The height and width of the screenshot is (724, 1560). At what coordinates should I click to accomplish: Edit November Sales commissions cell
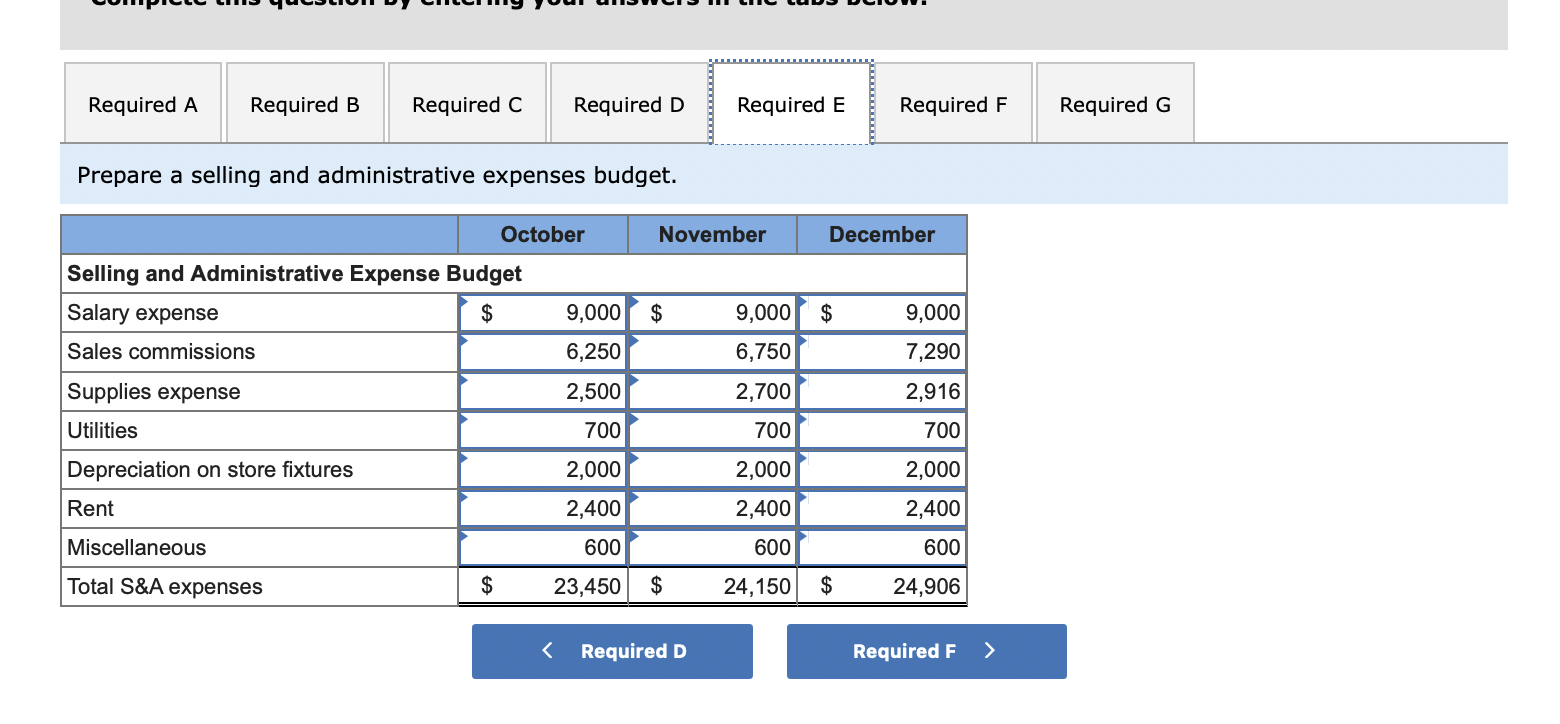pos(713,352)
